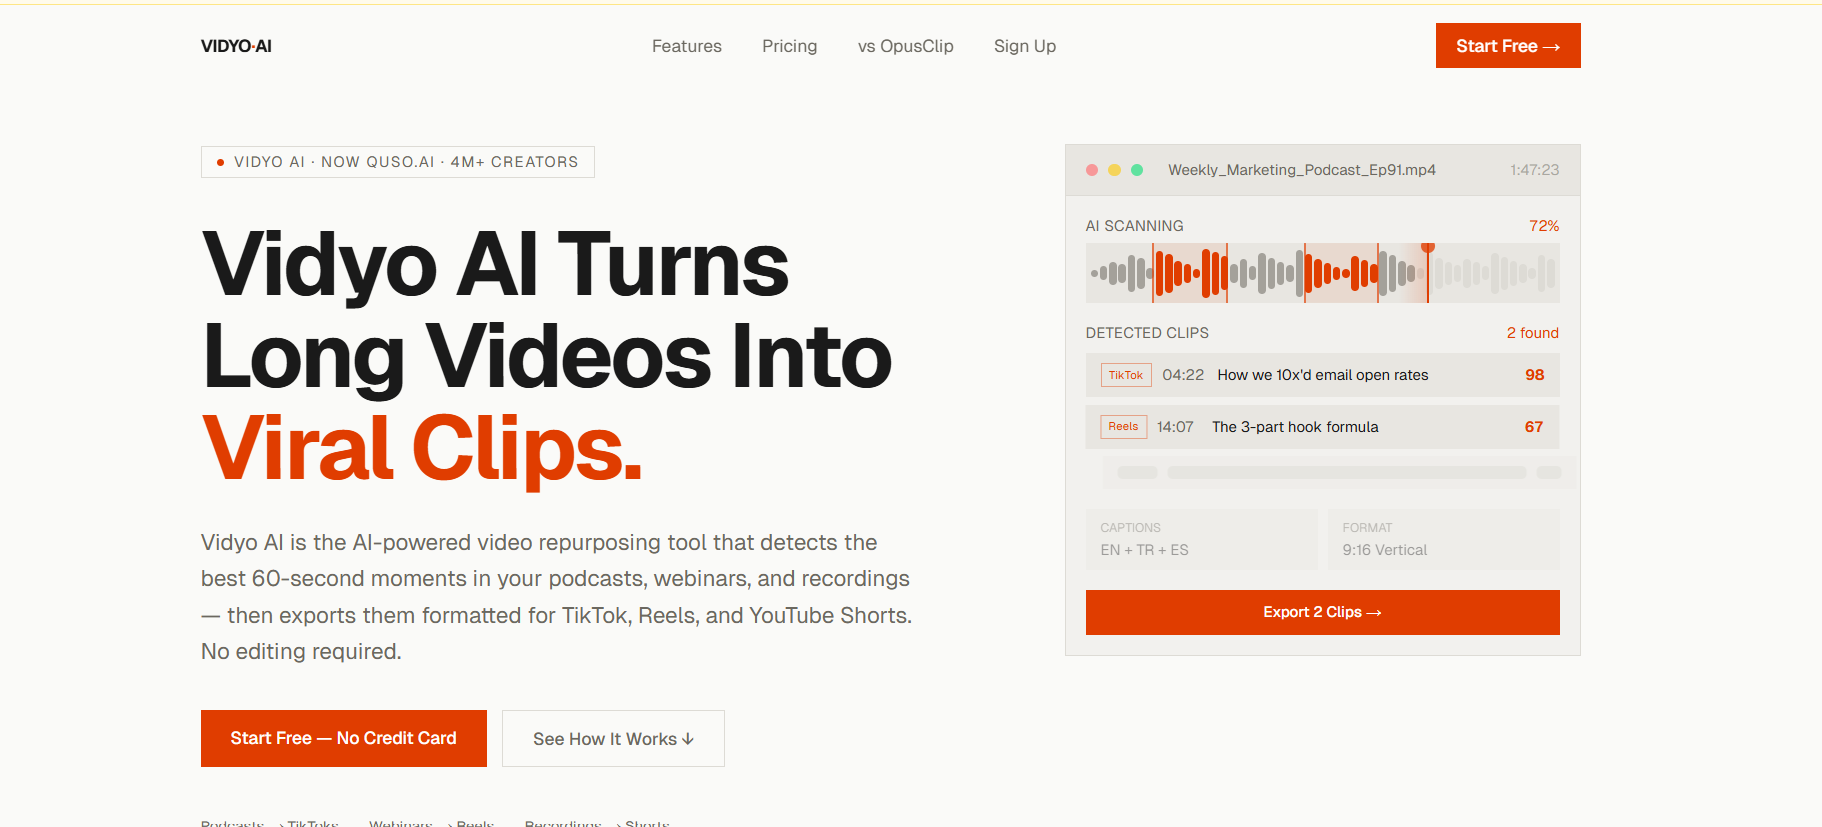Click the 14:07 timestamp
The height and width of the screenshot is (827, 1822).
1176,427
